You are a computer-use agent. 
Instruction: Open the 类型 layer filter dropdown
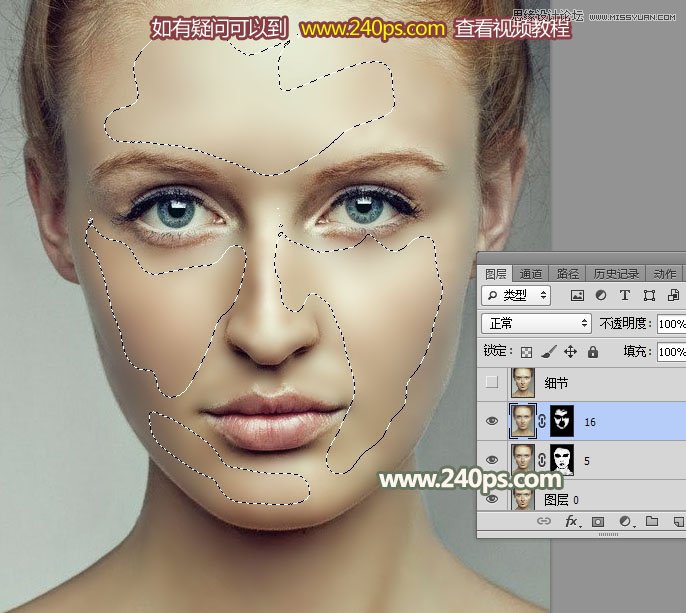[x=516, y=296]
